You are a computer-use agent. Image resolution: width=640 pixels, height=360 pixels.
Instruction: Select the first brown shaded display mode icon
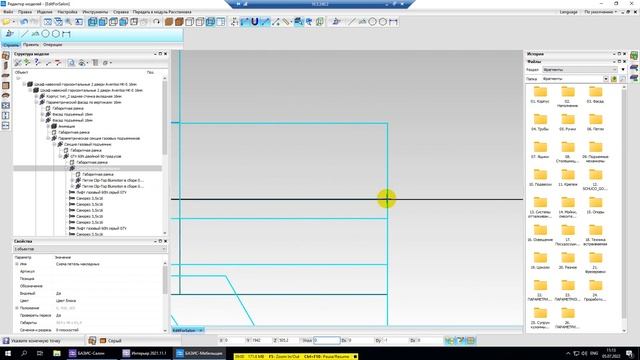click(169, 22)
